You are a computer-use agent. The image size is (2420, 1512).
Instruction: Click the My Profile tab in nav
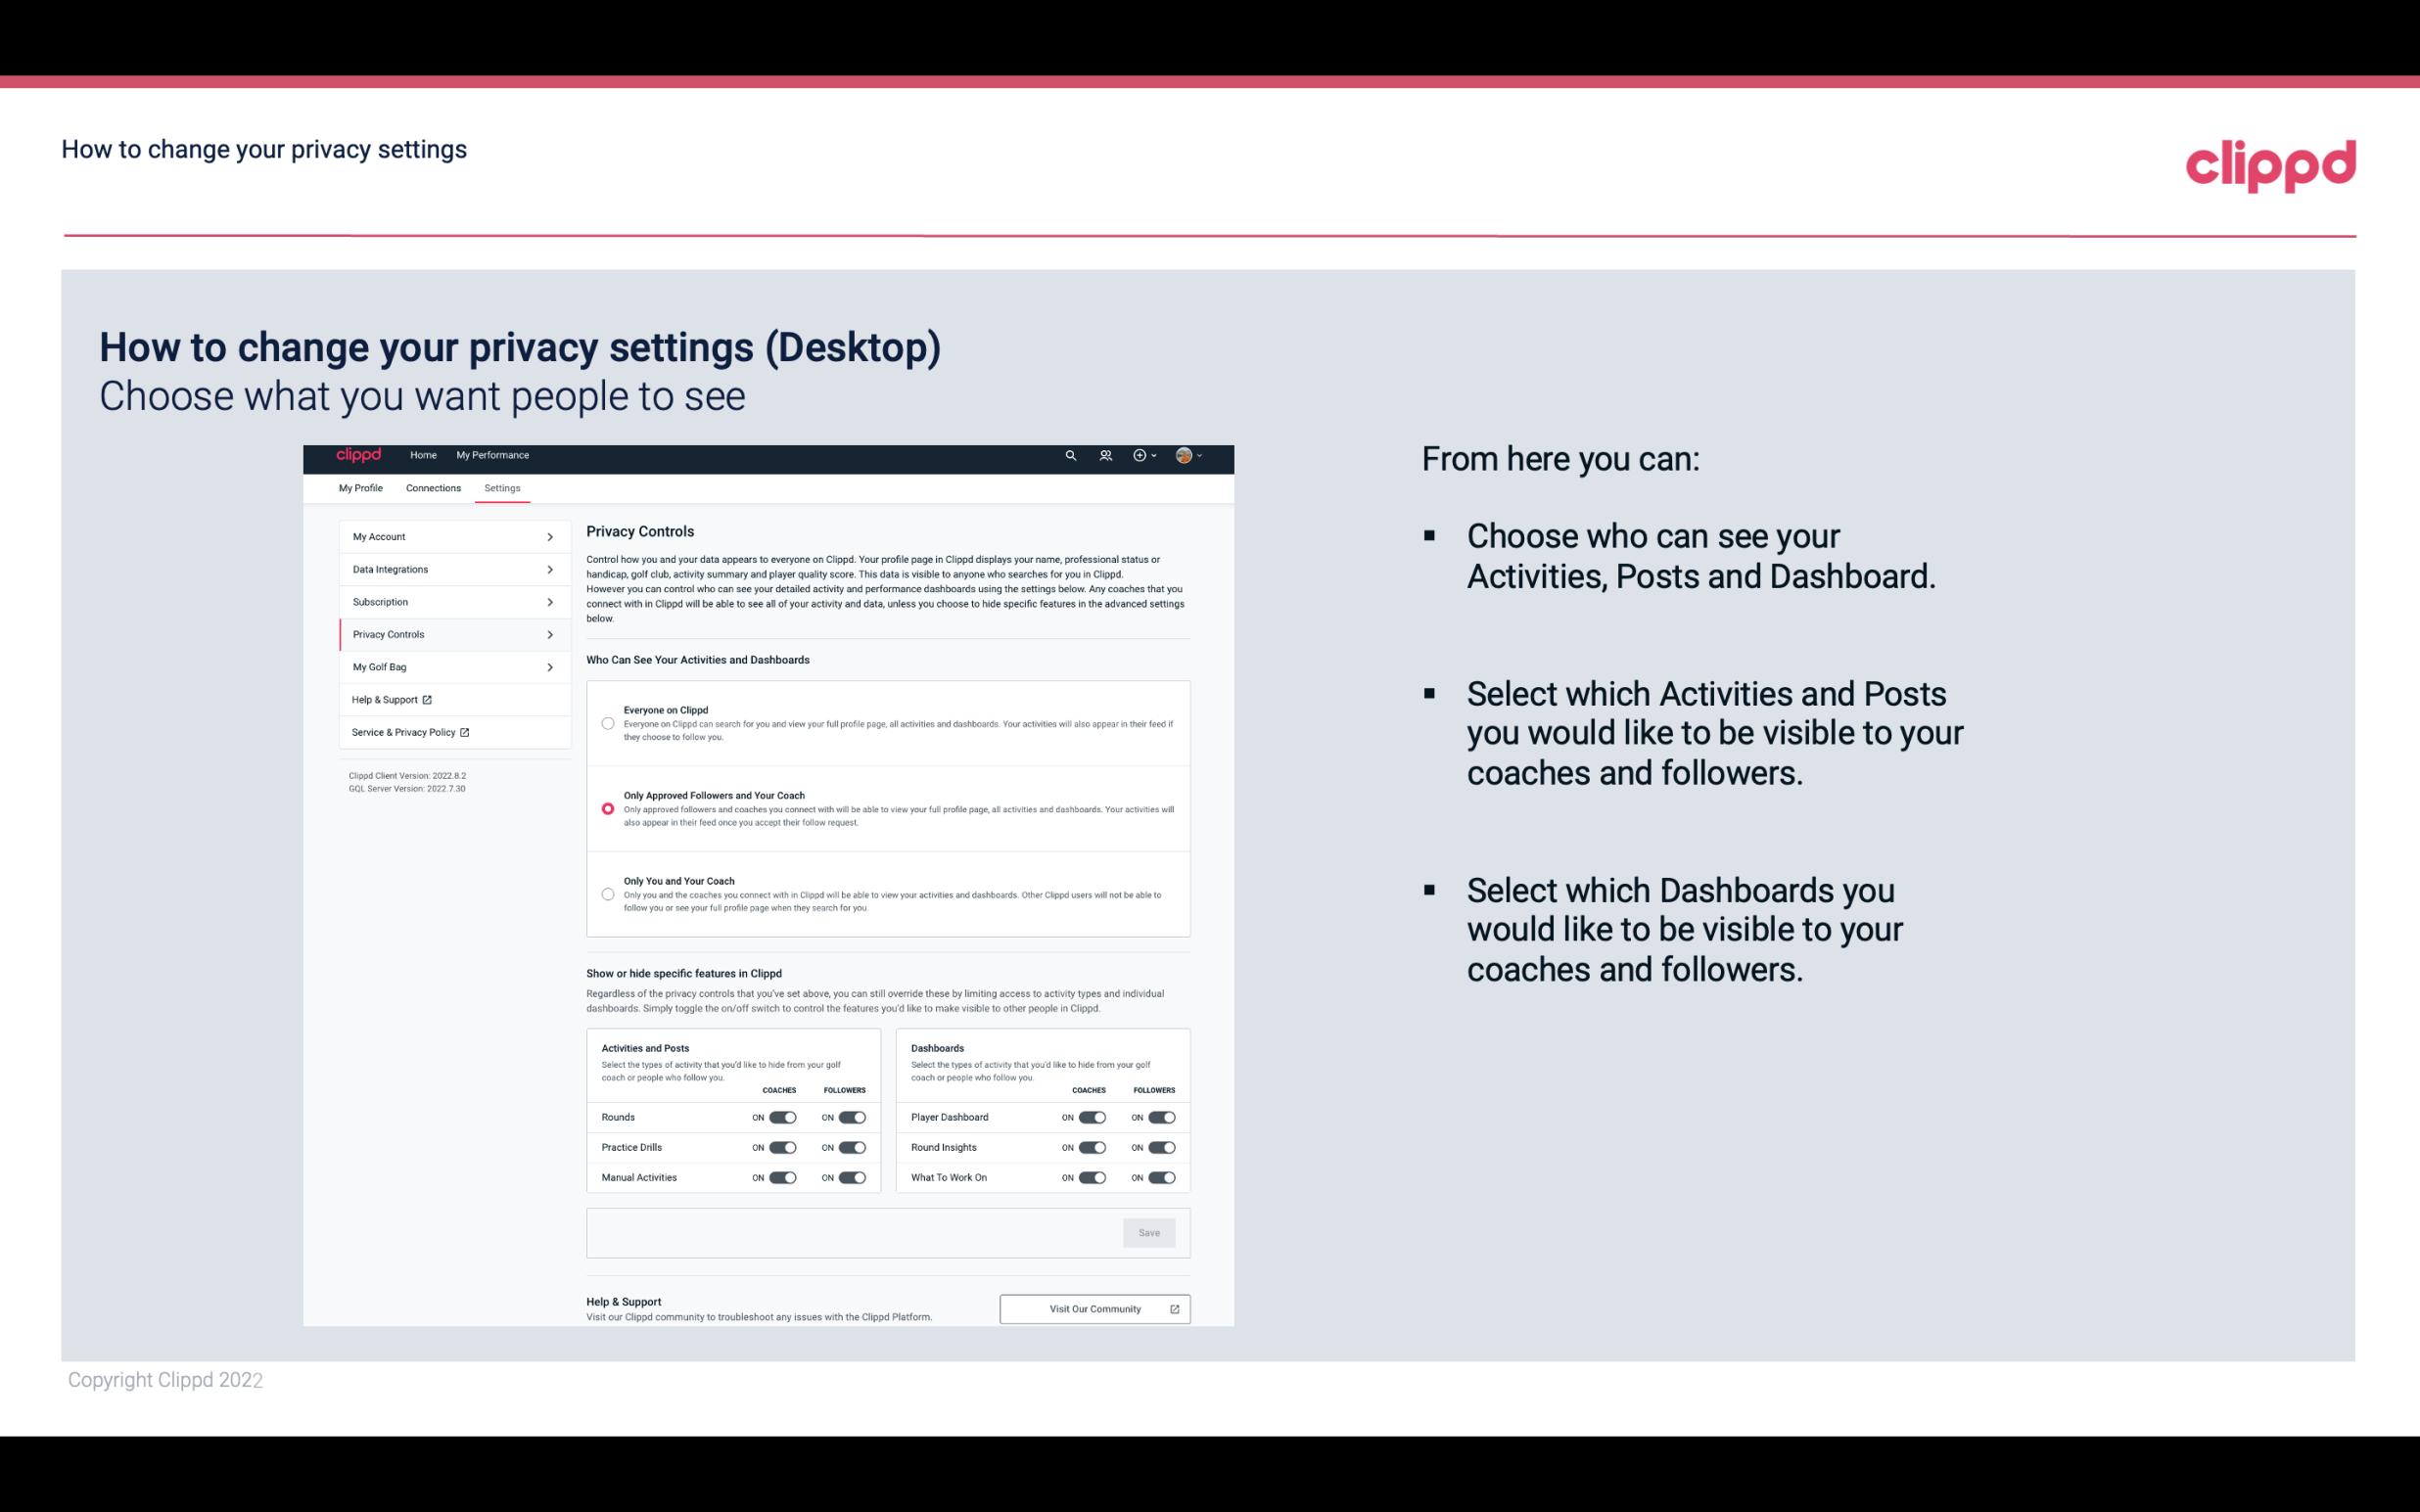click(x=360, y=487)
